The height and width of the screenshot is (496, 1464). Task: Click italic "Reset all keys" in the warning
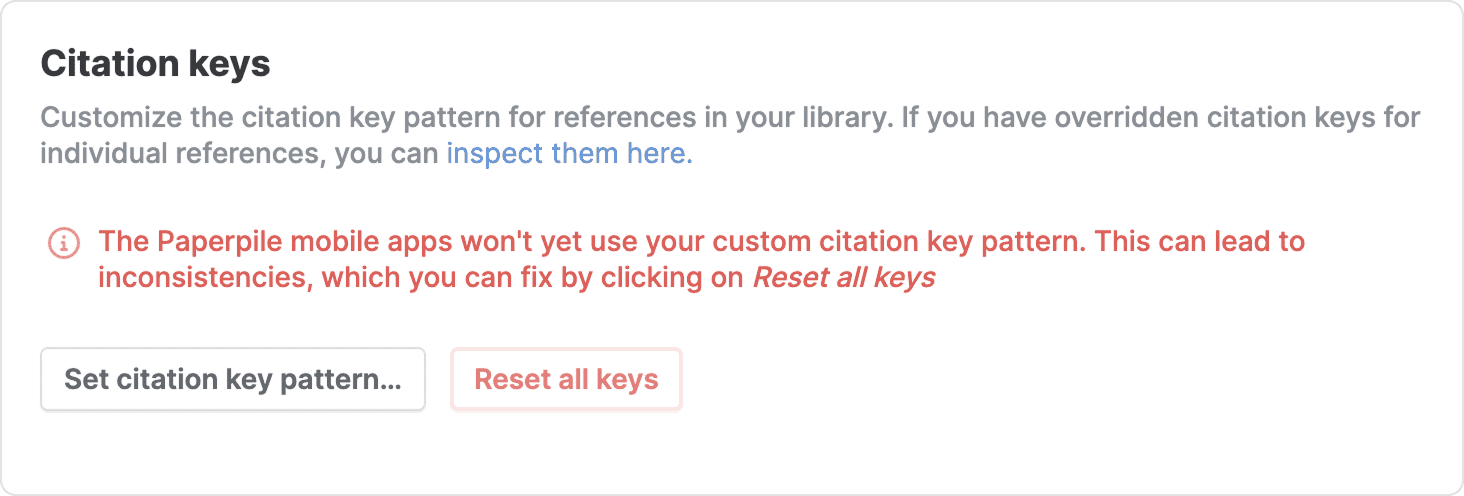tap(843, 277)
